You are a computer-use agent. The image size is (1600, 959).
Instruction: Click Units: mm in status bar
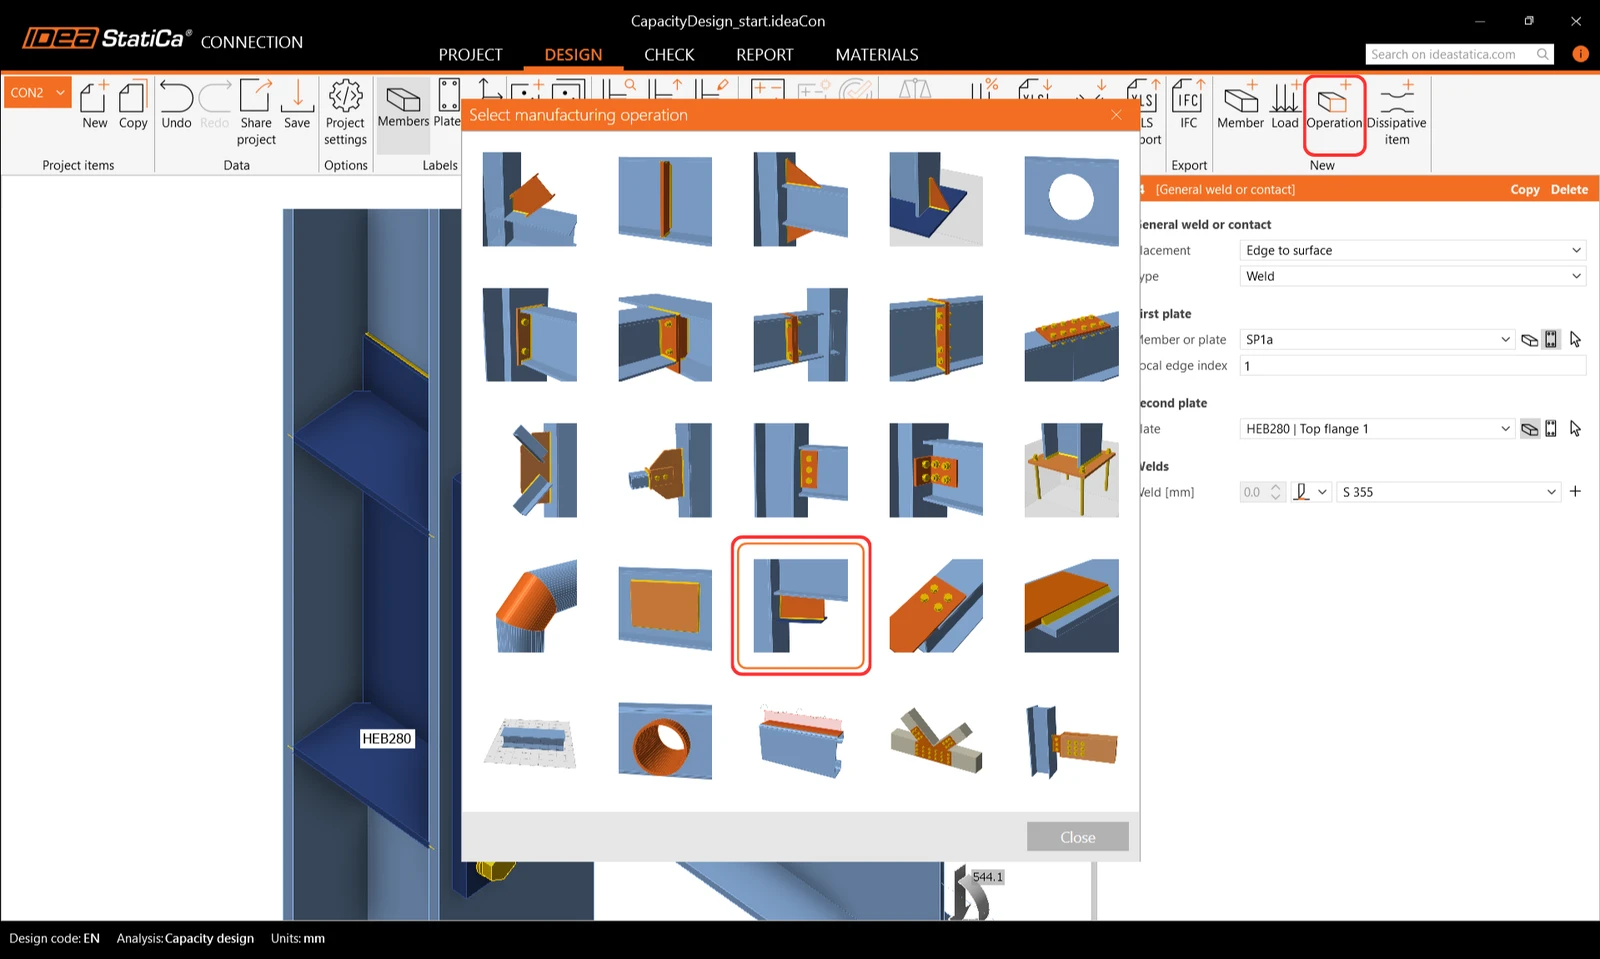pyautogui.click(x=298, y=938)
